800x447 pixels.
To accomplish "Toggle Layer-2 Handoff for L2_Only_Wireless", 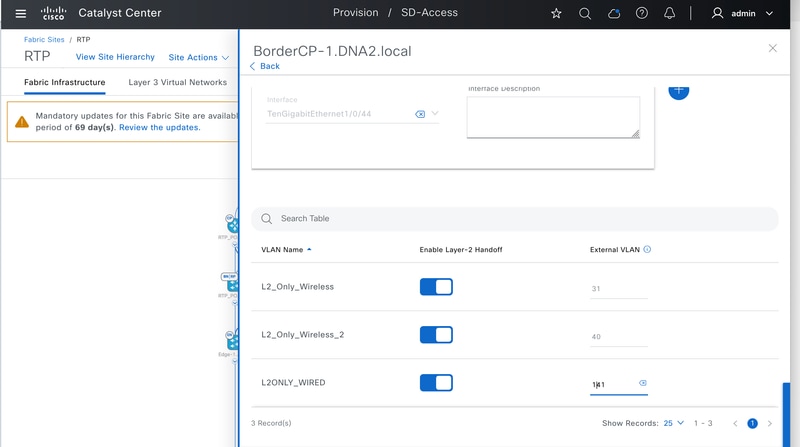I will coord(436,287).
